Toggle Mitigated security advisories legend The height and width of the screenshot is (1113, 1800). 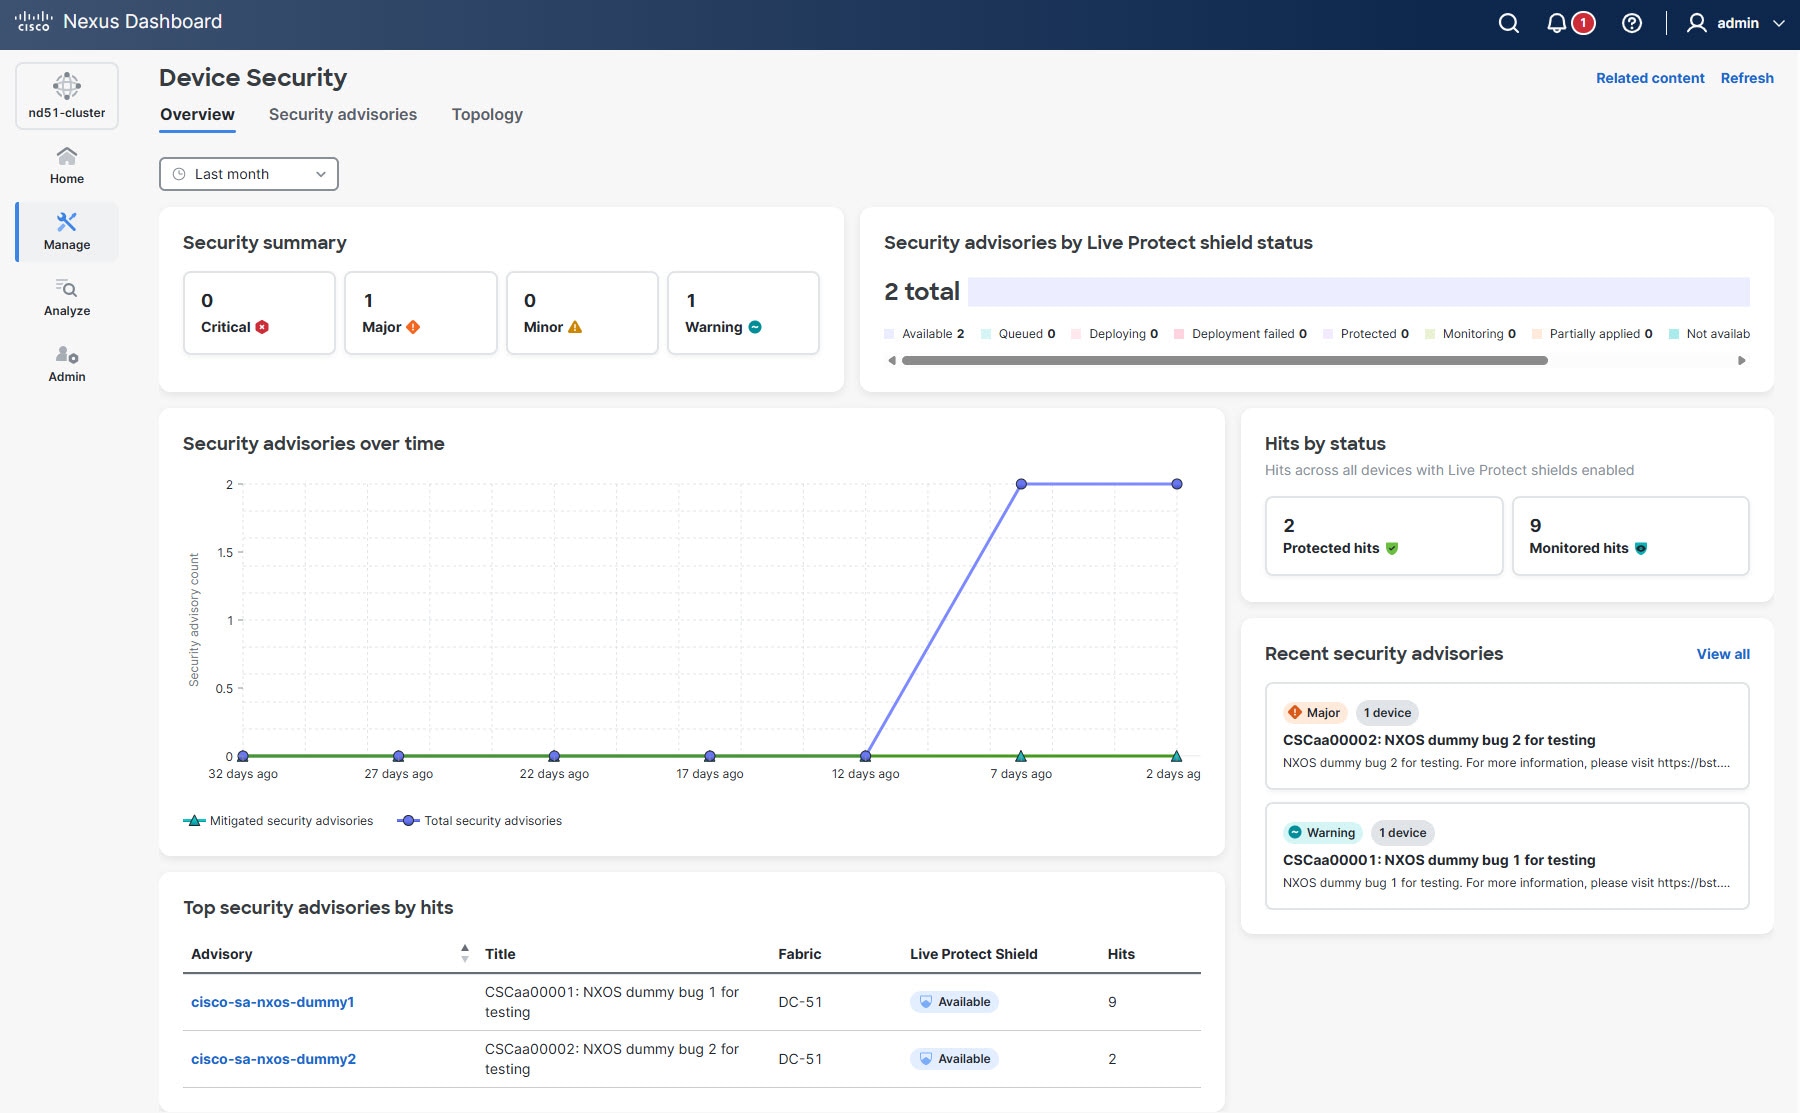tap(278, 821)
